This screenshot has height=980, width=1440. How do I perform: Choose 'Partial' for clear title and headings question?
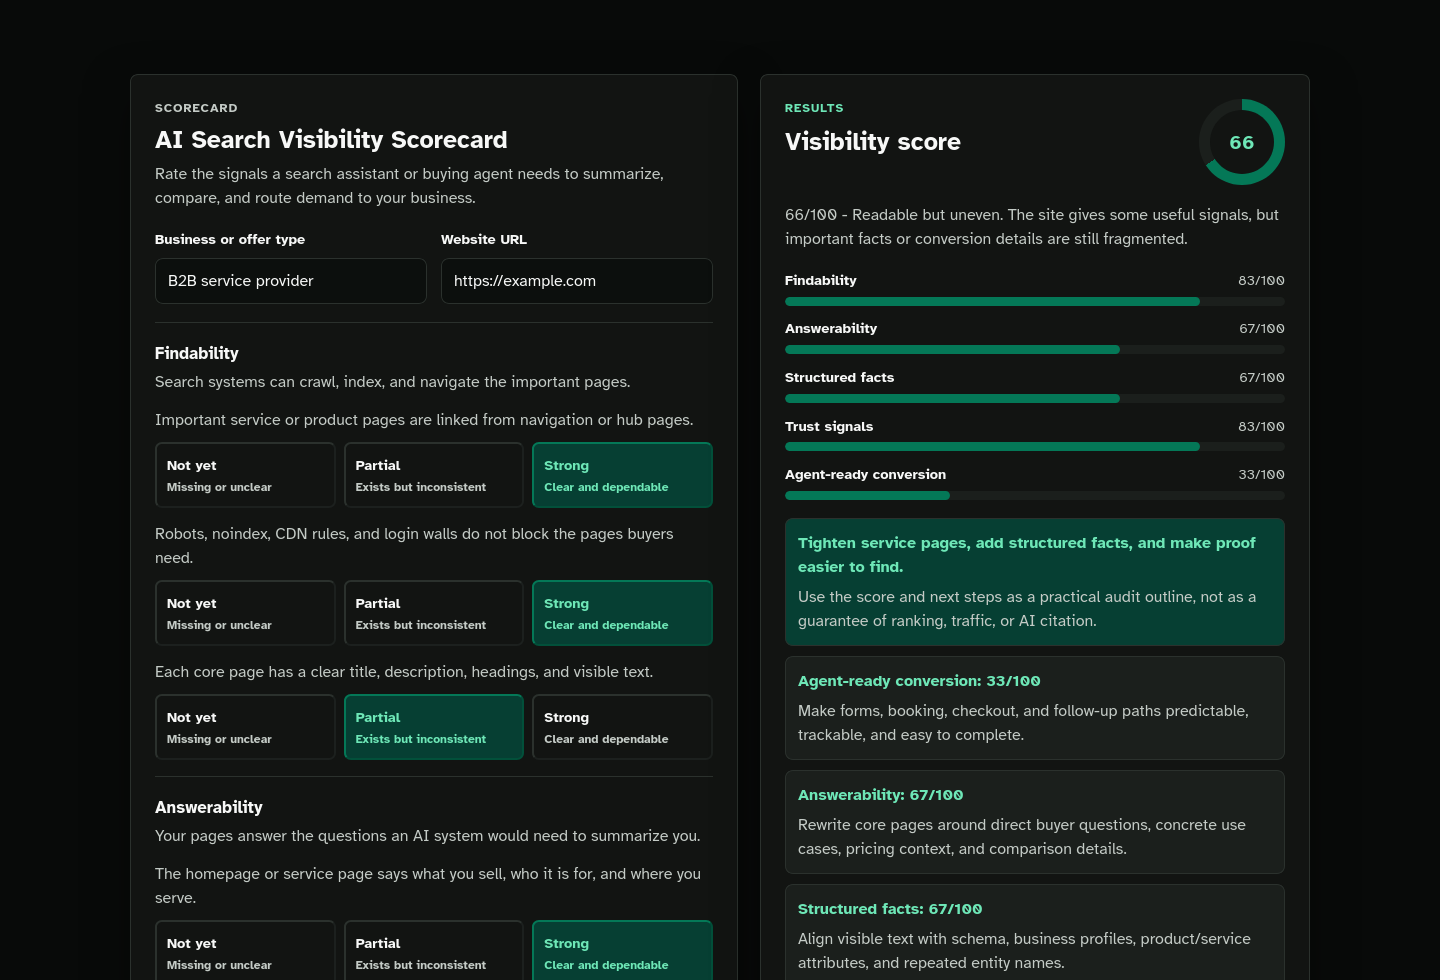434,727
